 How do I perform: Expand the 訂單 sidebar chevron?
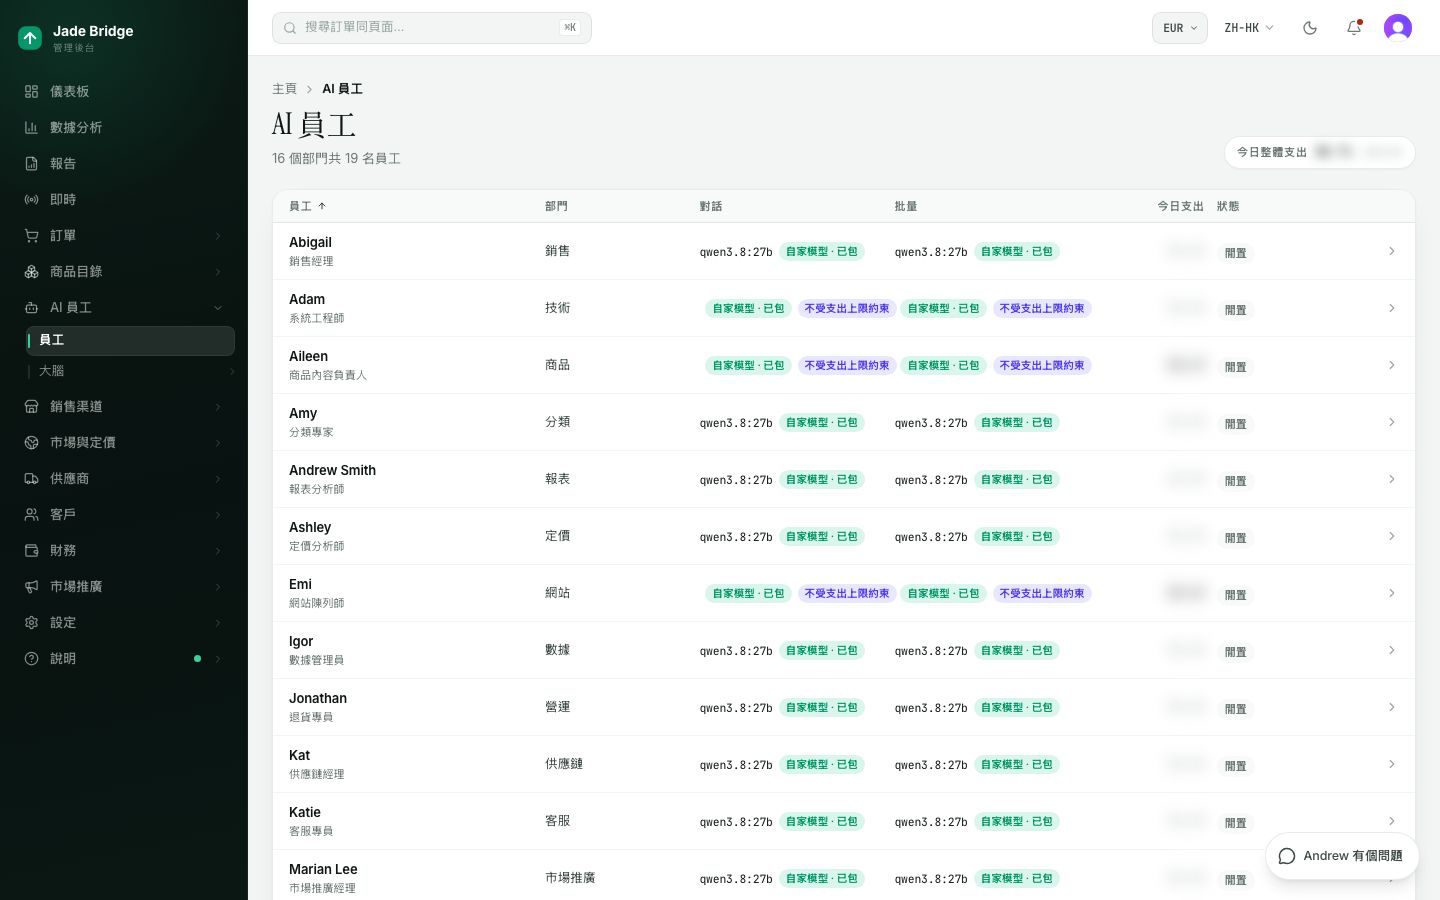coord(218,235)
